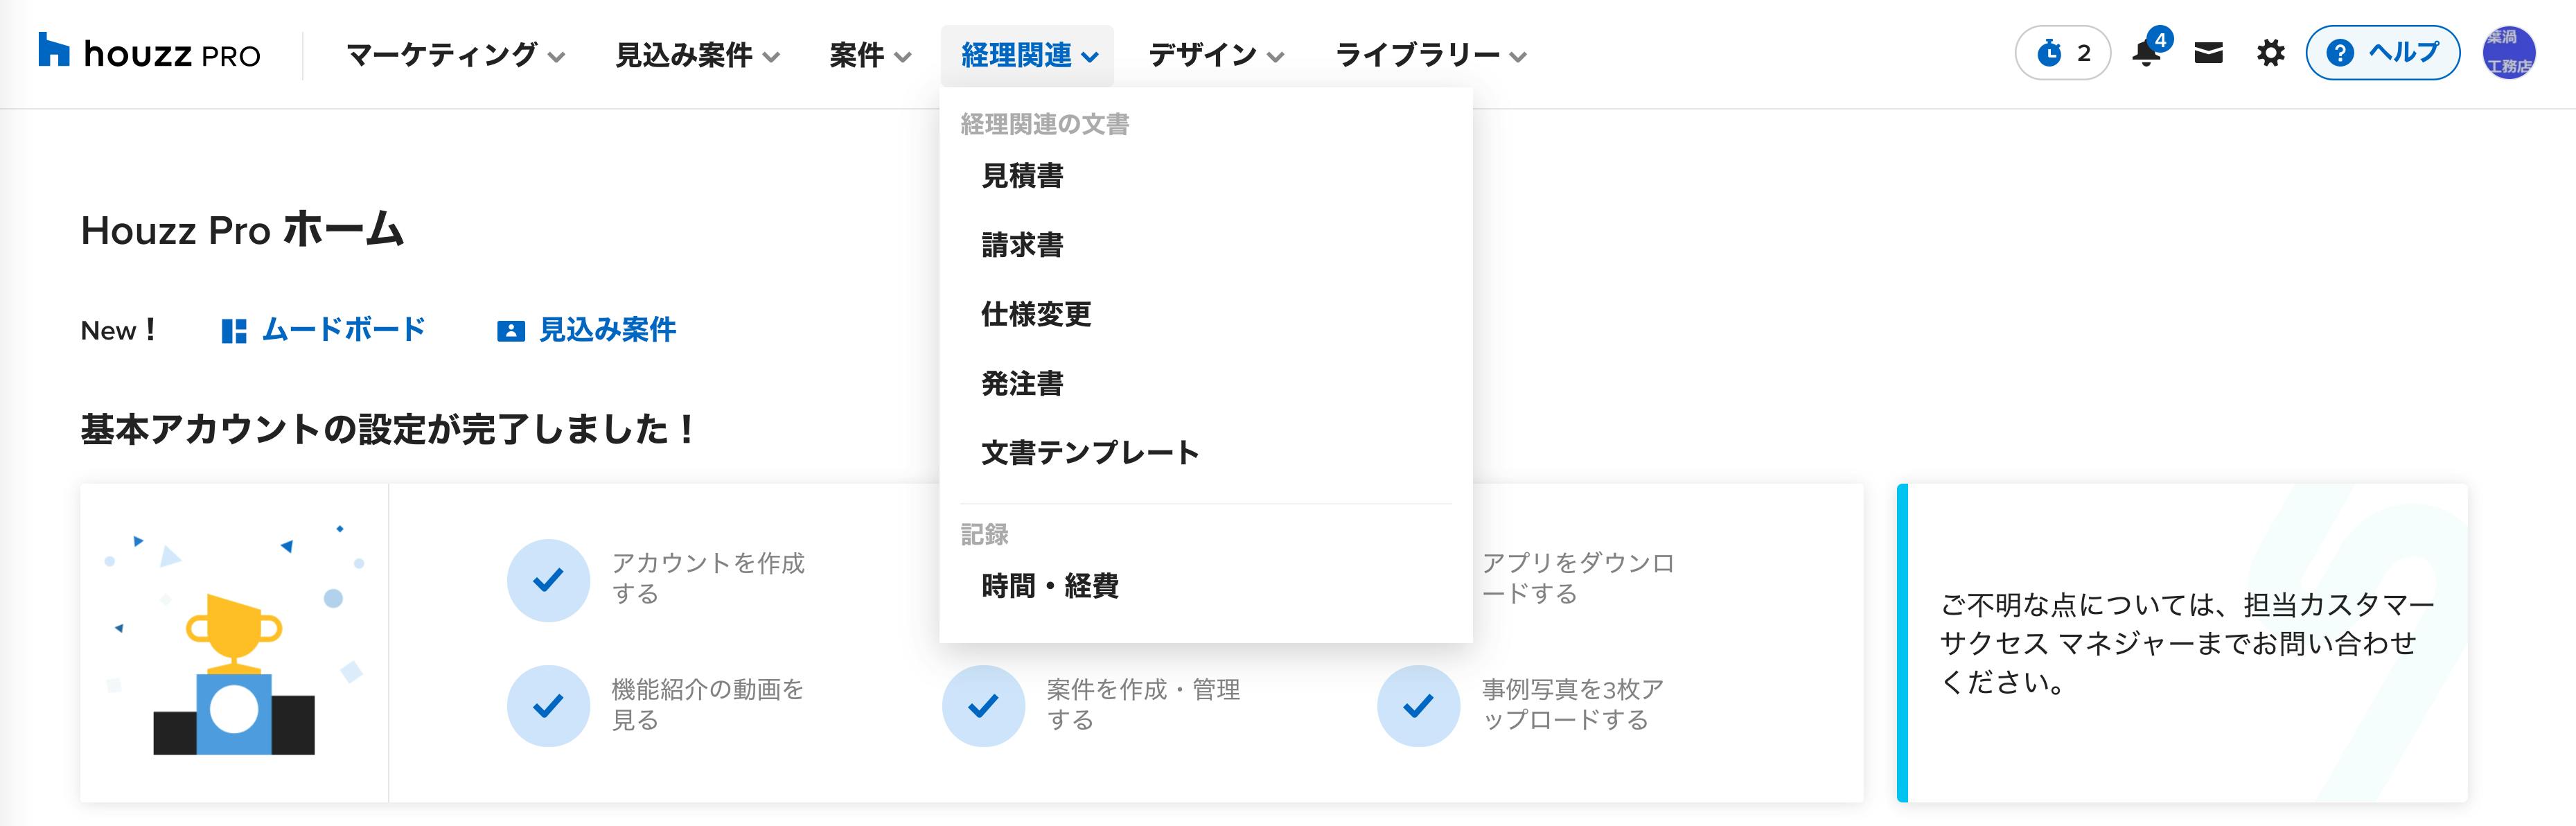Click the user profile avatar
The image size is (2576, 826).
pyautogui.click(x=2508, y=53)
